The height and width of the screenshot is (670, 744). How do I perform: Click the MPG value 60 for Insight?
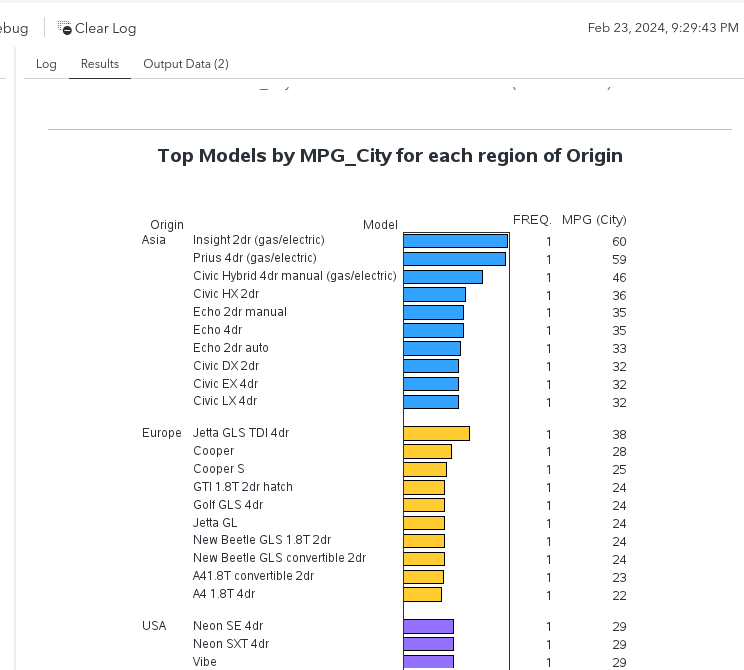(x=619, y=242)
